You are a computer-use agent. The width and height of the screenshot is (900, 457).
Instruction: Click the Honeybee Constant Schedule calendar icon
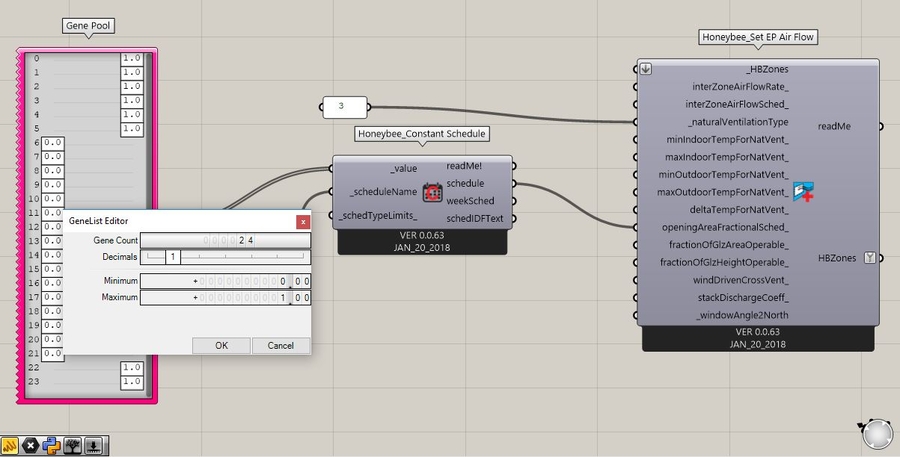[432, 192]
